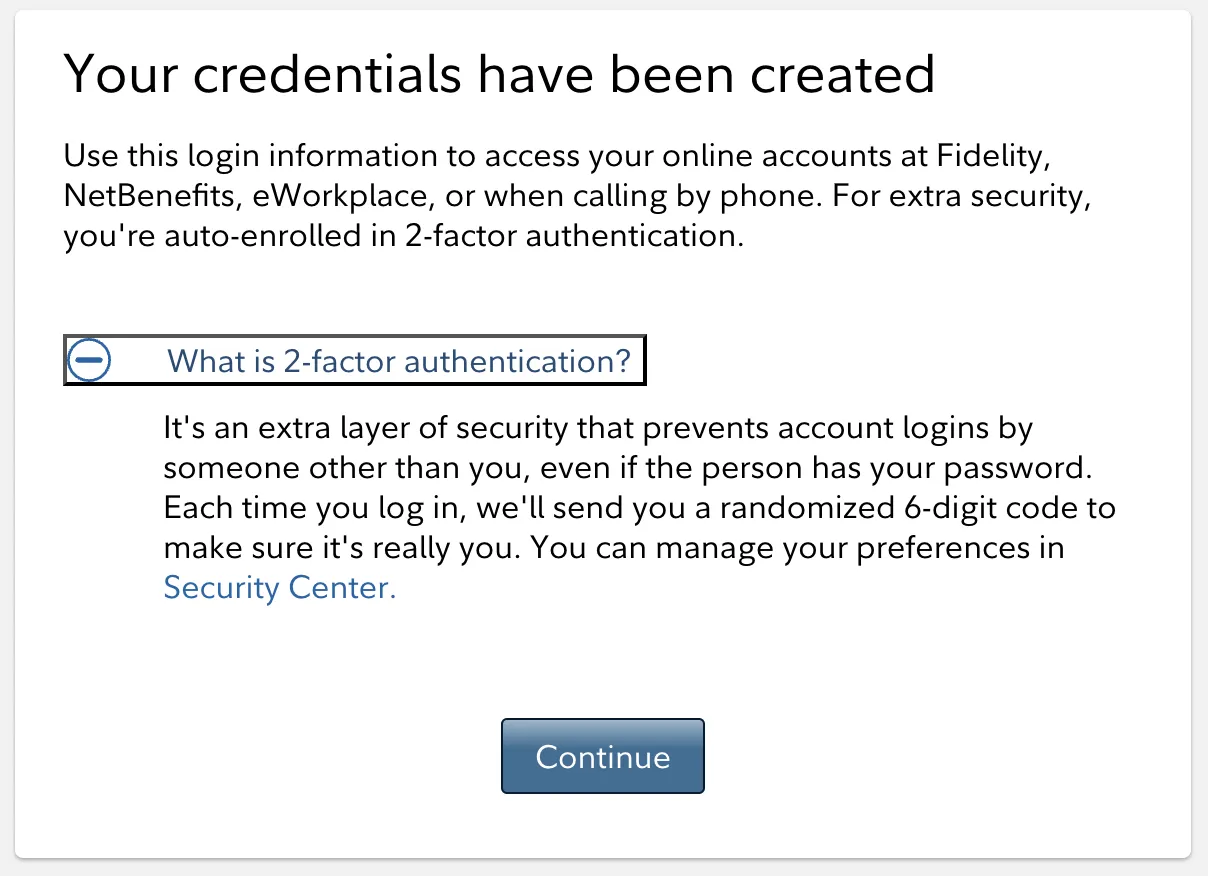This screenshot has width=1208, height=876.
Task: Select the 2-factor authentication question text
Action: (x=399, y=360)
